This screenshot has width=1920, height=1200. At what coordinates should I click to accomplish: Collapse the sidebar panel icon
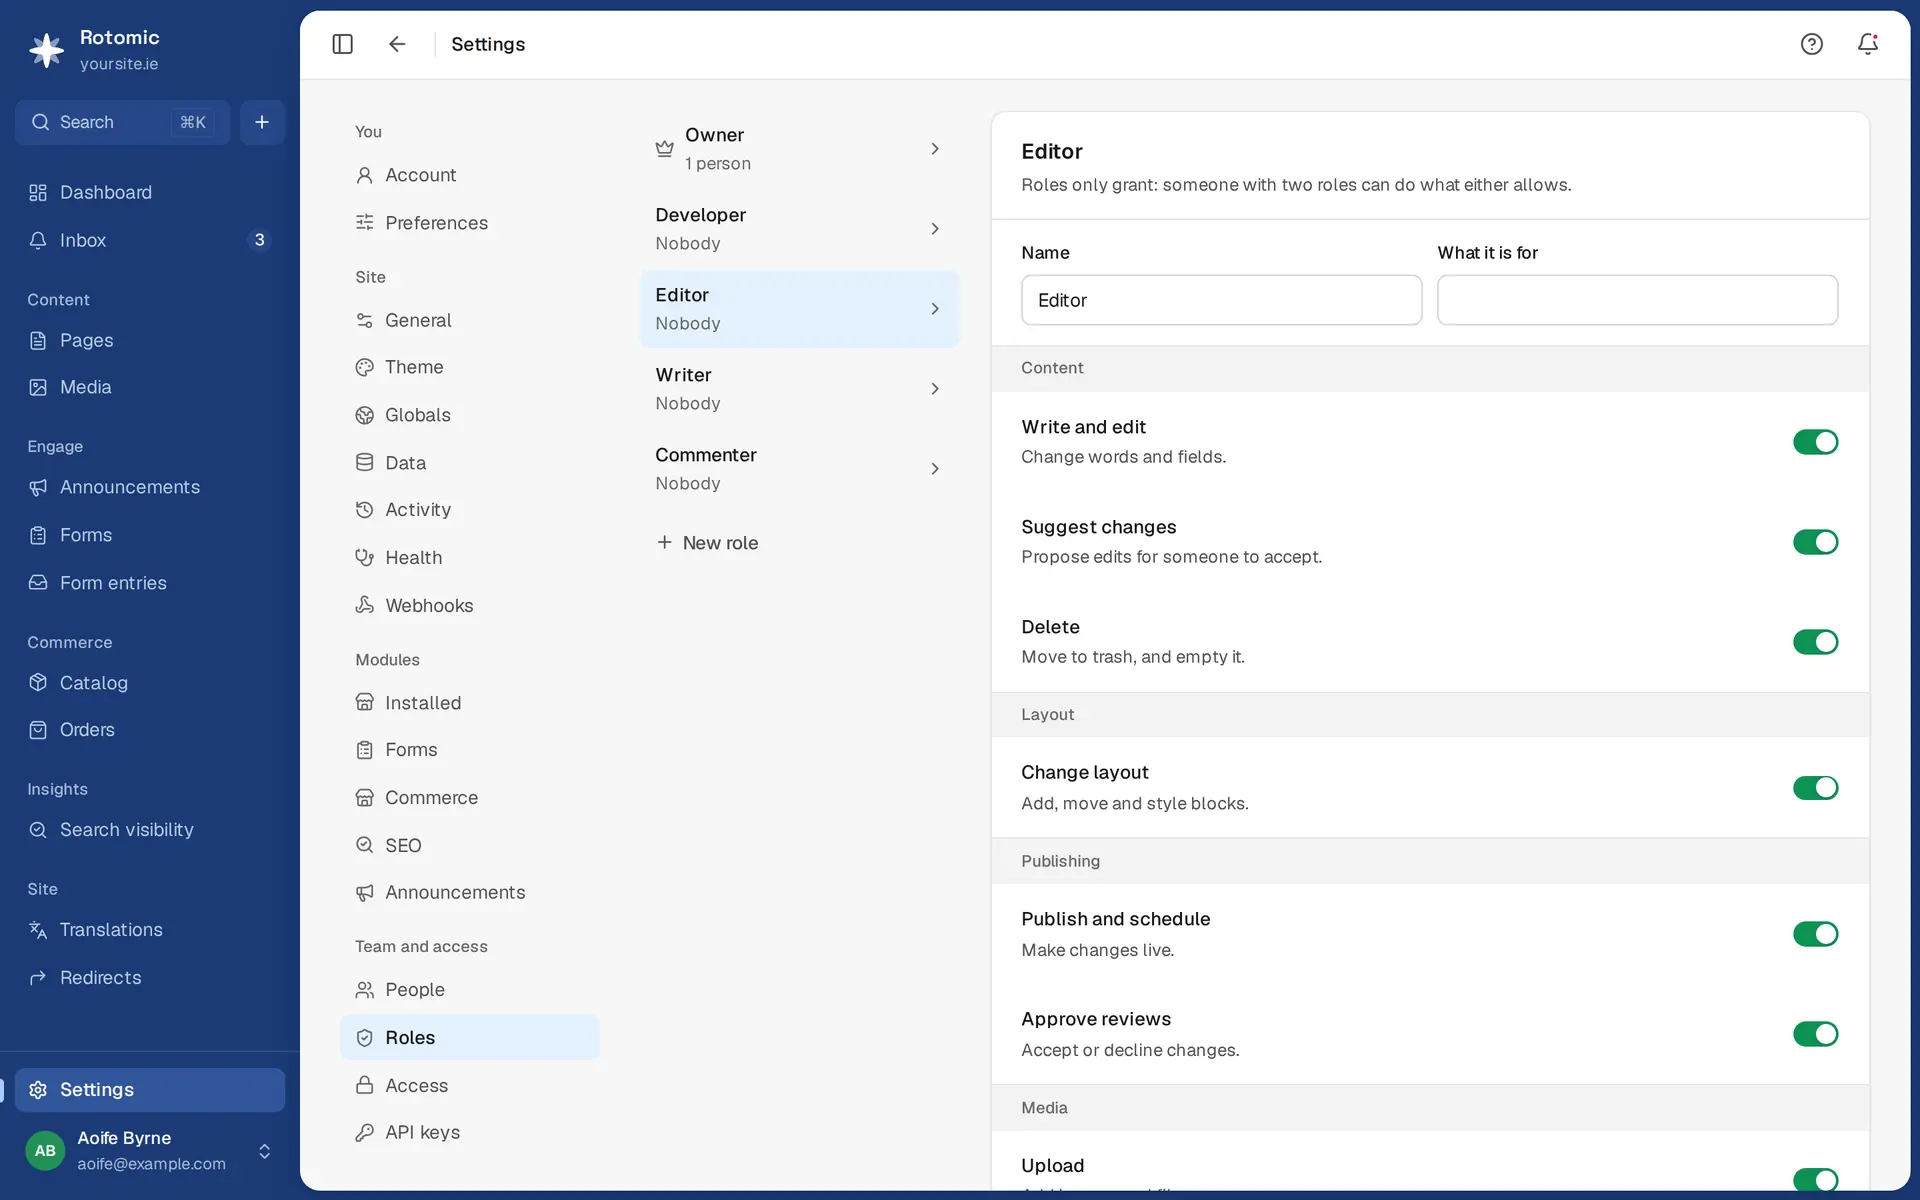[x=342, y=44]
